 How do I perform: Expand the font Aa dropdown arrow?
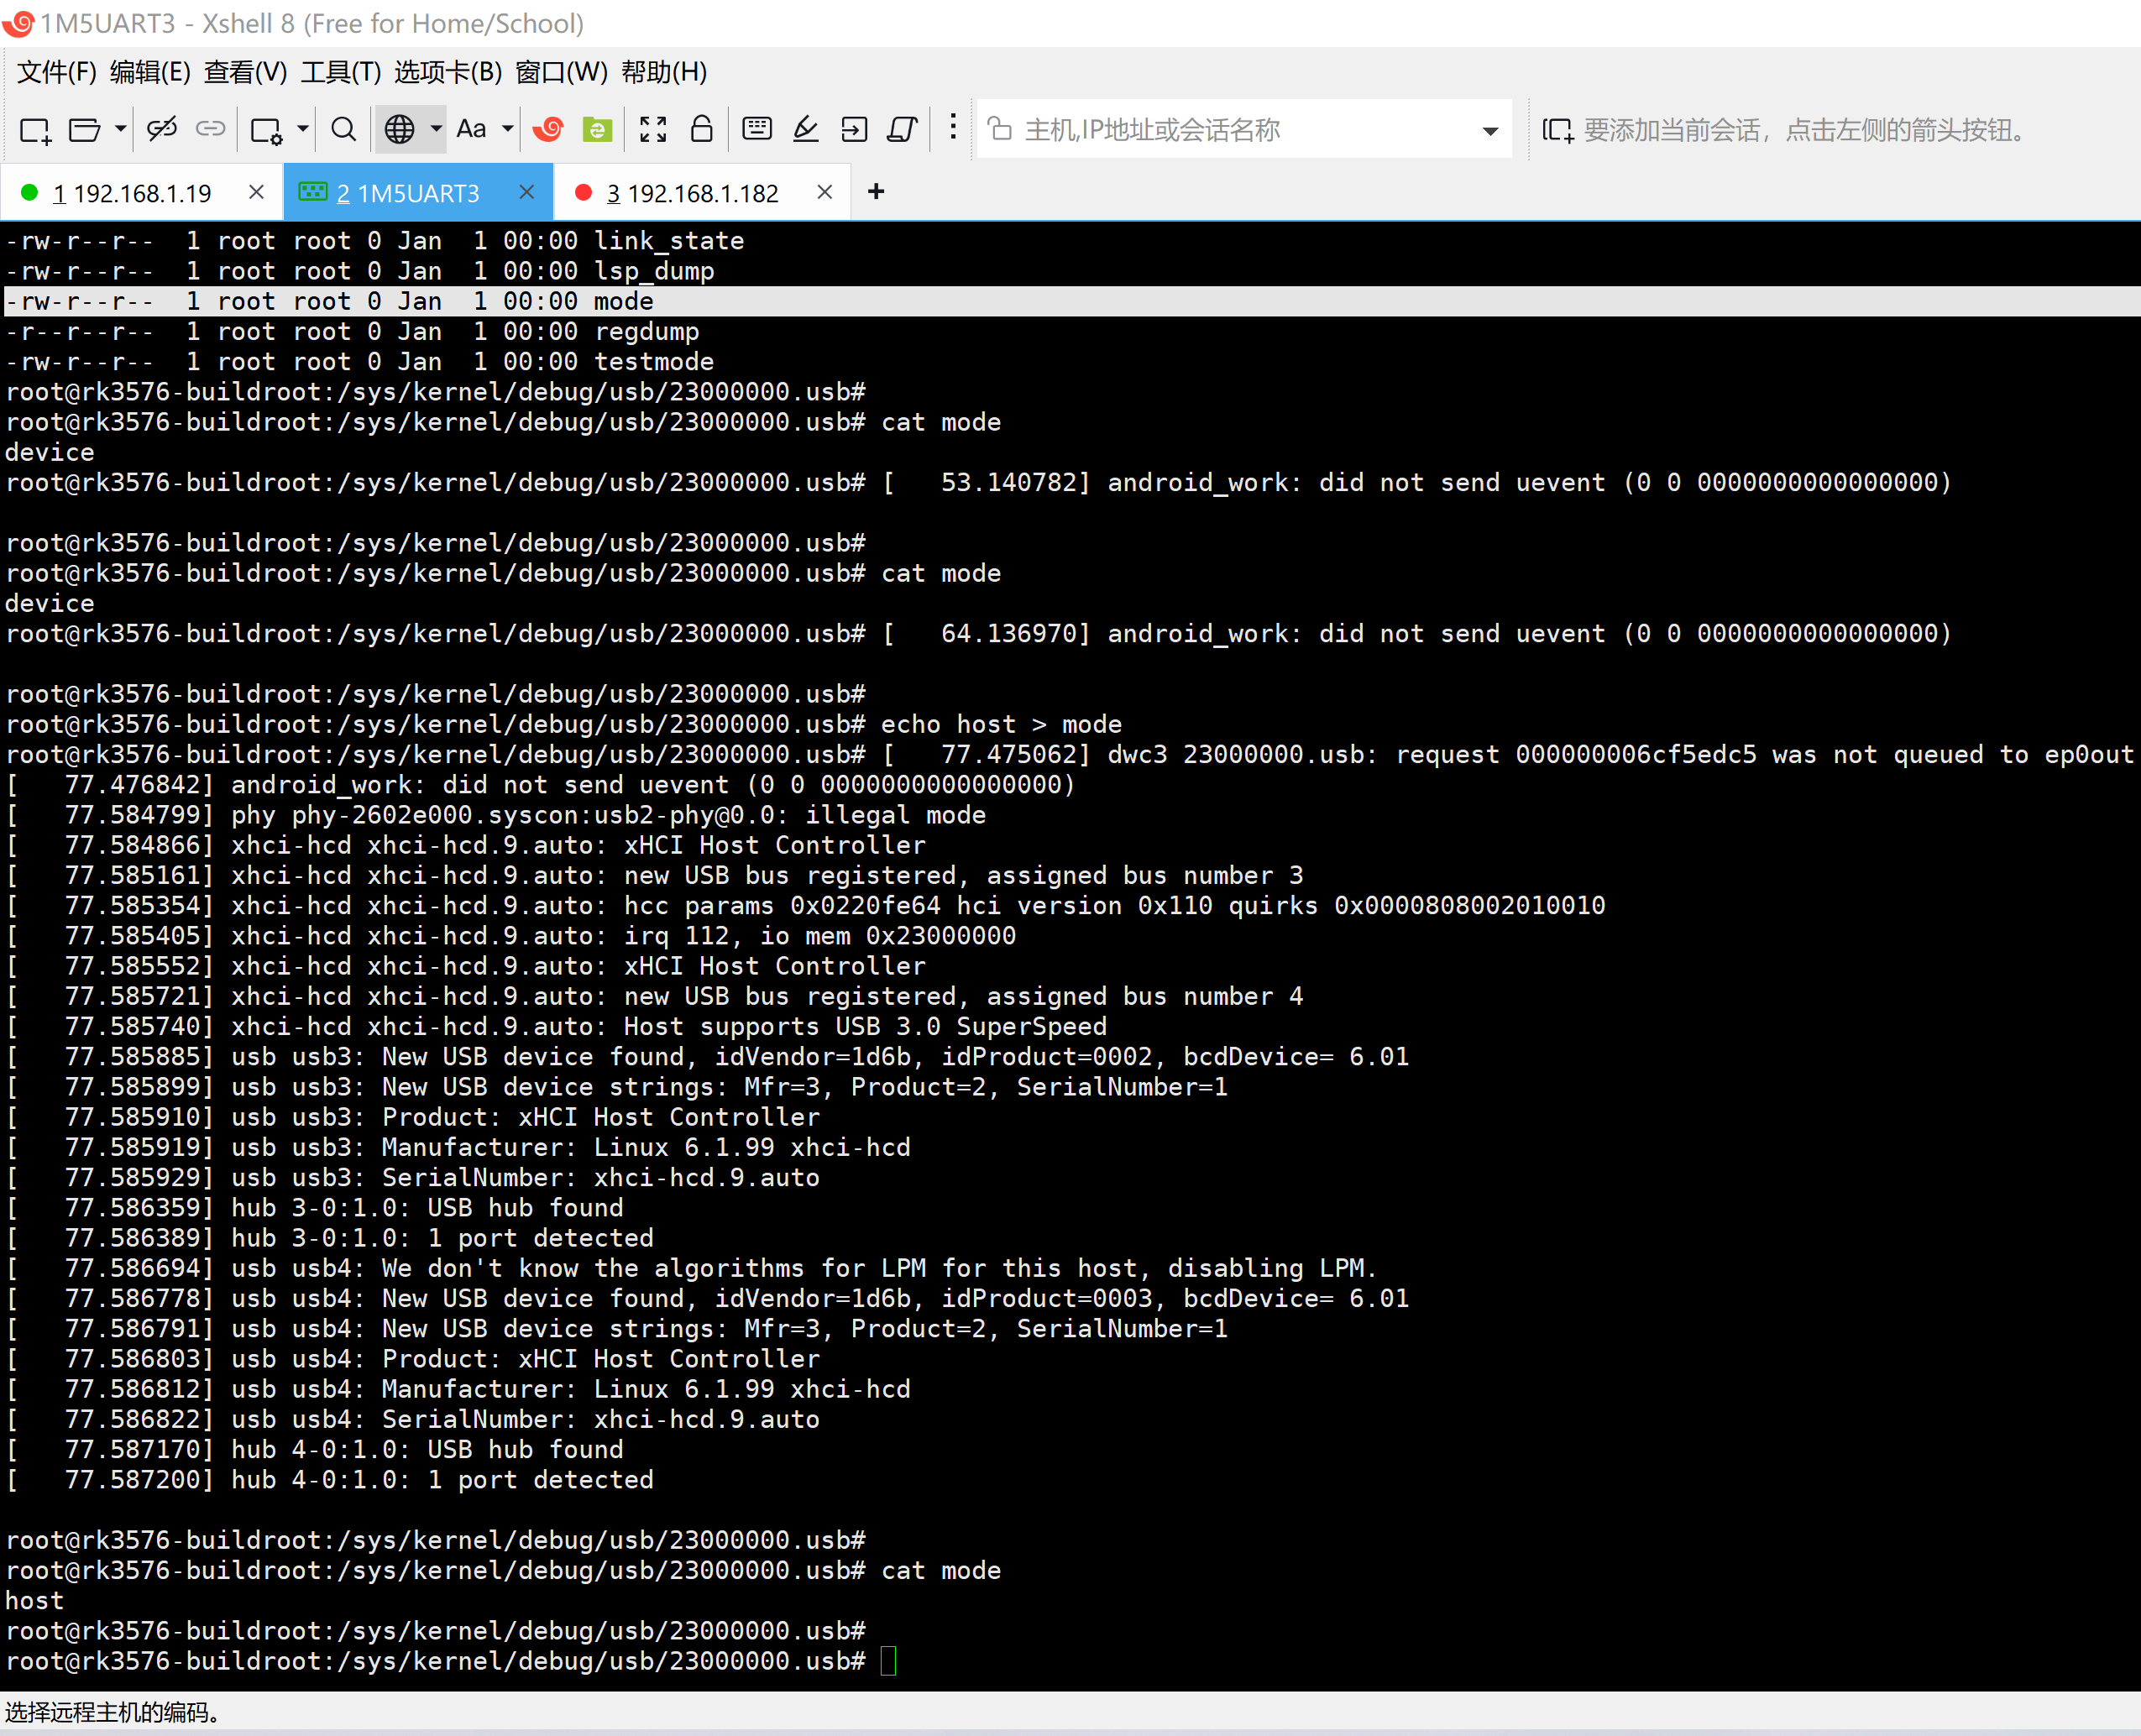pos(508,129)
